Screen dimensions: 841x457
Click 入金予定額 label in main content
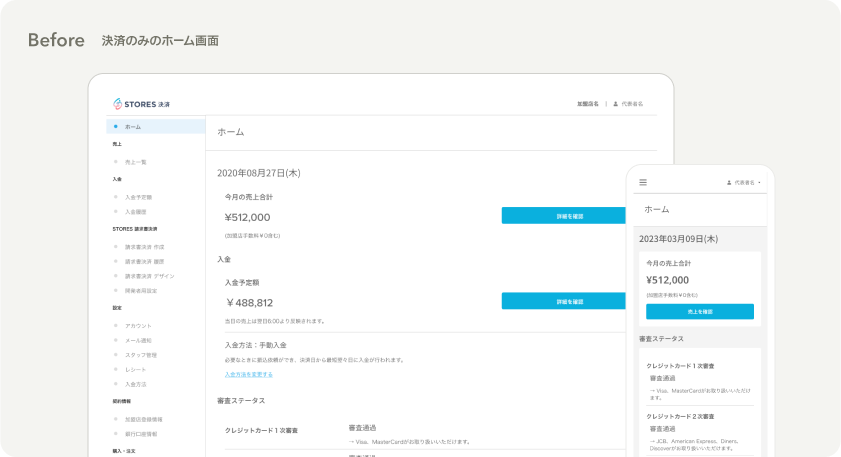pos(242,283)
